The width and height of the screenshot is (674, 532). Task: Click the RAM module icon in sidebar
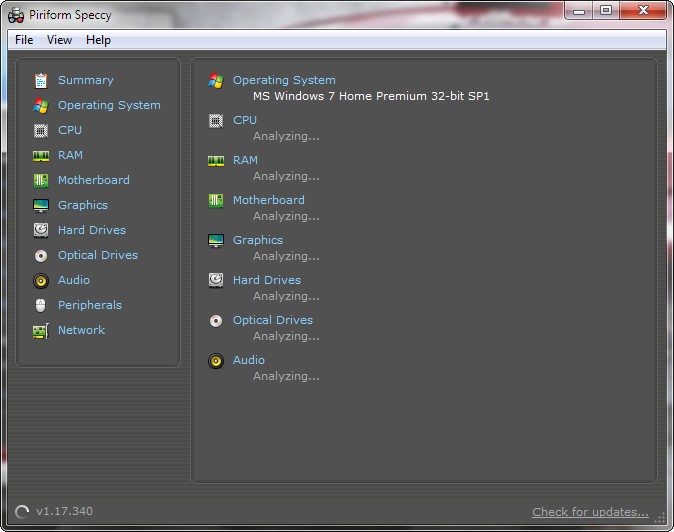point(41,155)
